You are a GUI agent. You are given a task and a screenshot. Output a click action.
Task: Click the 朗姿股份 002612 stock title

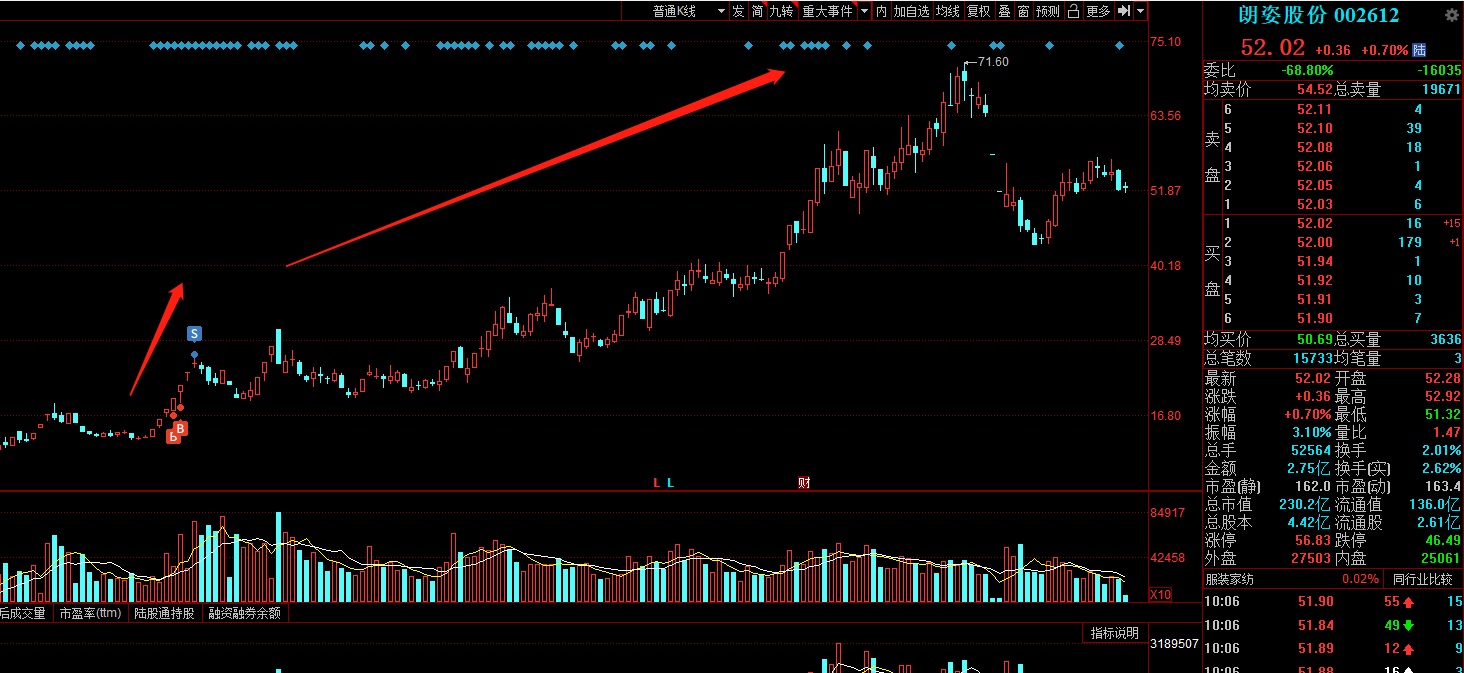[1318, 15]
